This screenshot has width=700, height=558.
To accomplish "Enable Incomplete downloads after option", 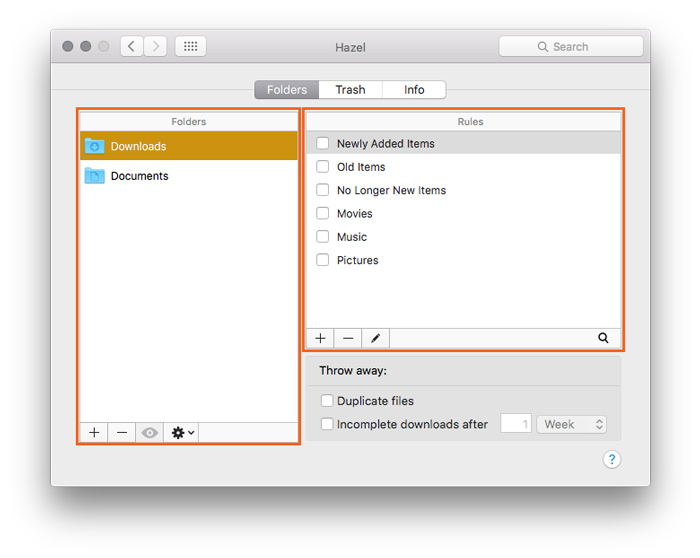I will pos(327,424).
